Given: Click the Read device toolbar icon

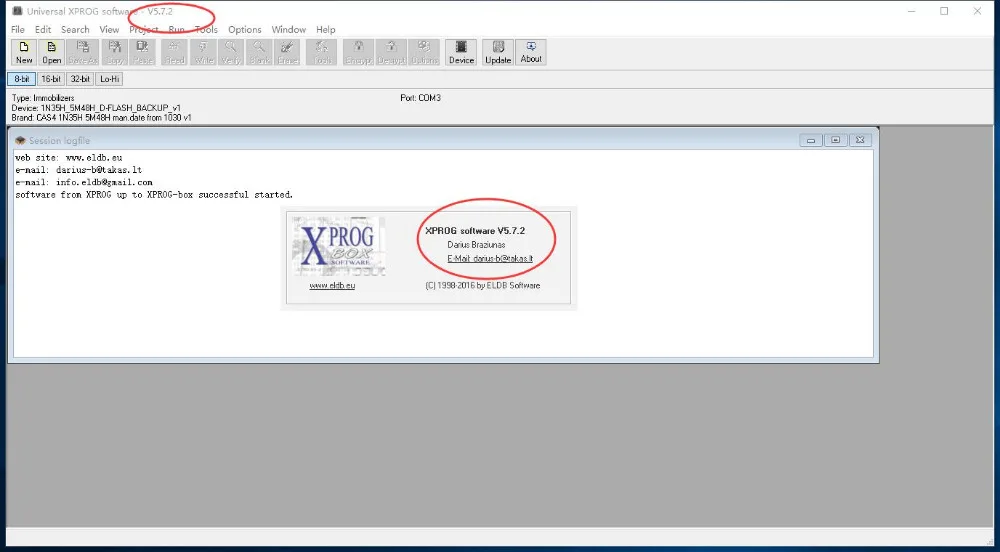Looking at the screenshot, I should coord(174,52).
